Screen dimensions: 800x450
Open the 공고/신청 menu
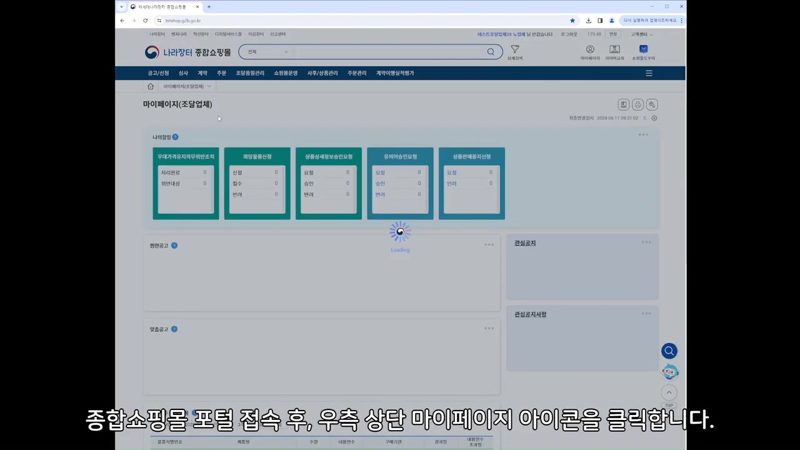pos(158,73)
